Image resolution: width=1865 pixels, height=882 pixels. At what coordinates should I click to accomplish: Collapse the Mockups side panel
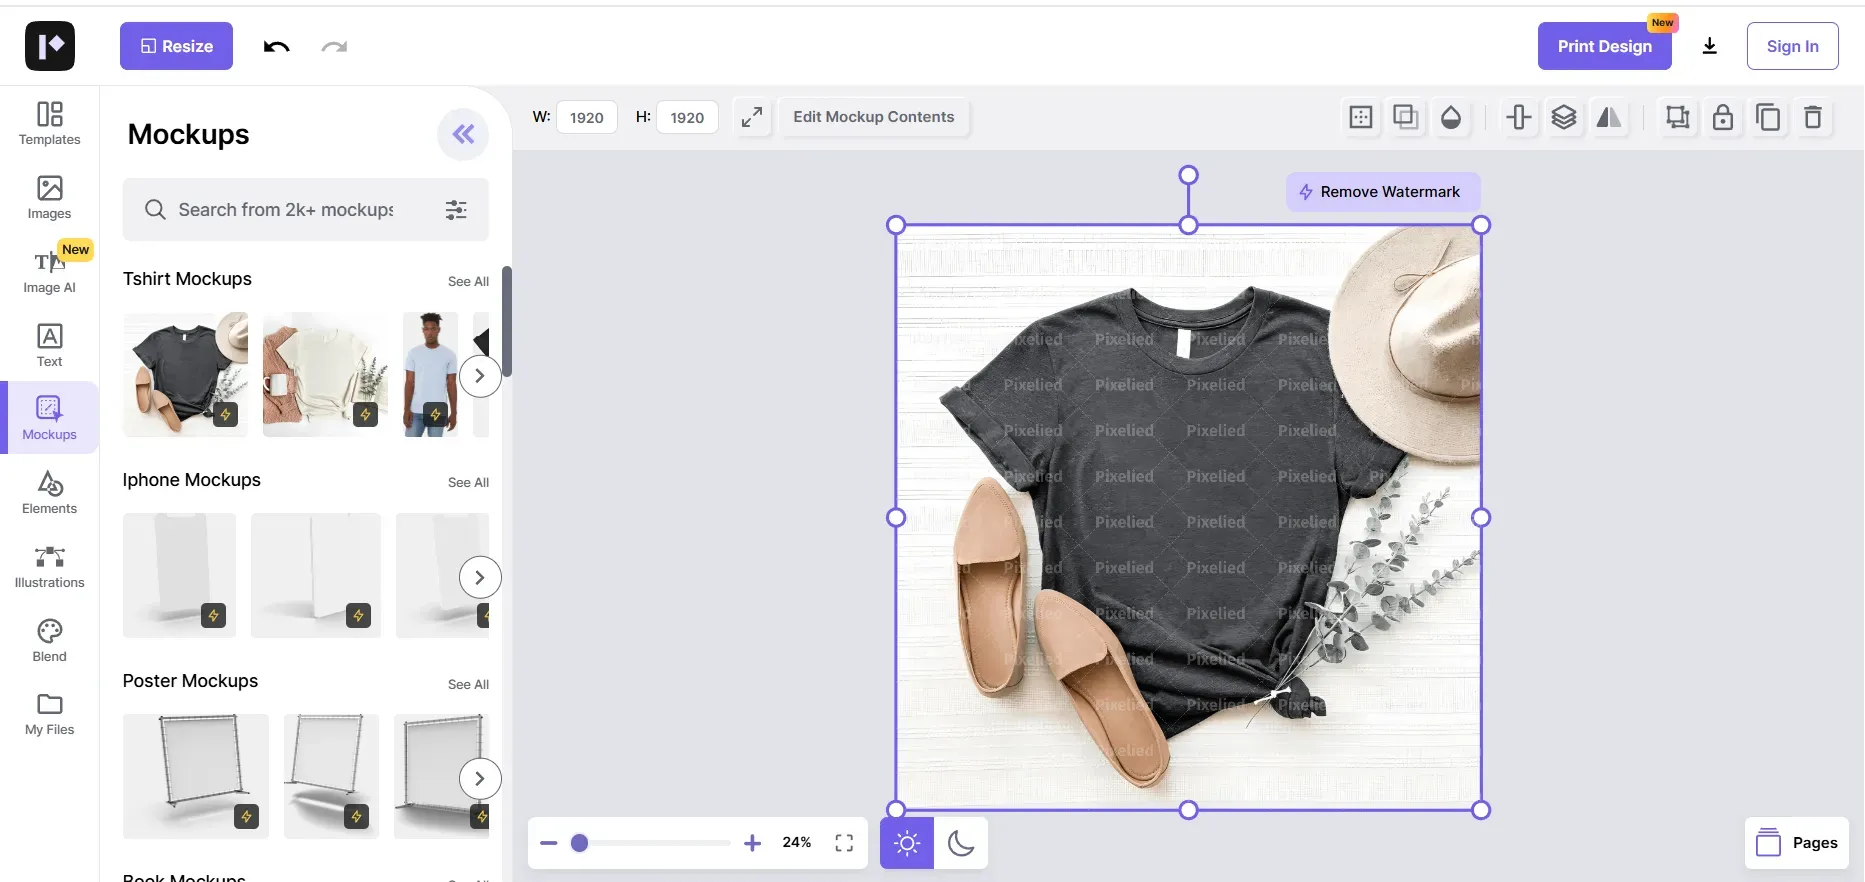pos(463,134)
